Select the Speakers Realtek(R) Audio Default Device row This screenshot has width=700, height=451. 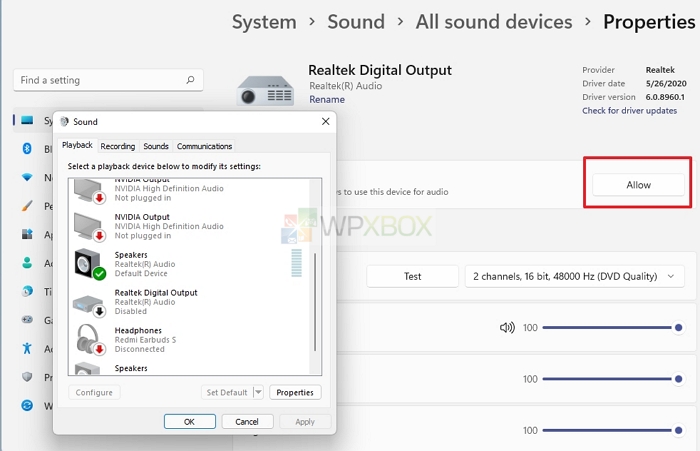click(x=190, y=264)
